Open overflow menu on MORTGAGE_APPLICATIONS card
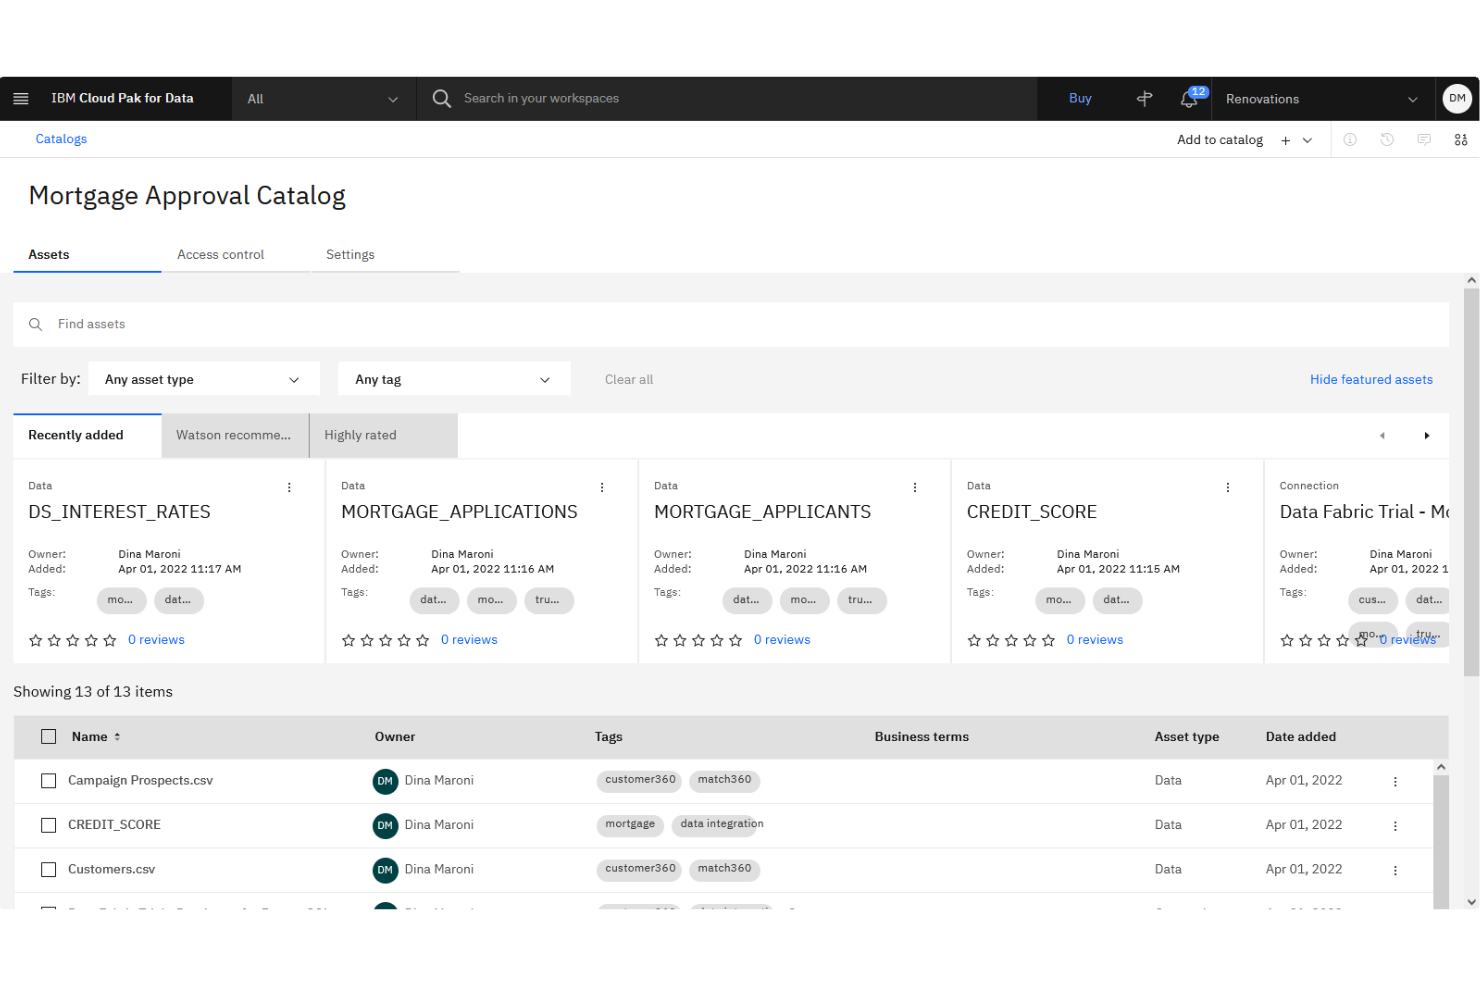The width and height of the screenshot is (1480, 987). point(602,488)
